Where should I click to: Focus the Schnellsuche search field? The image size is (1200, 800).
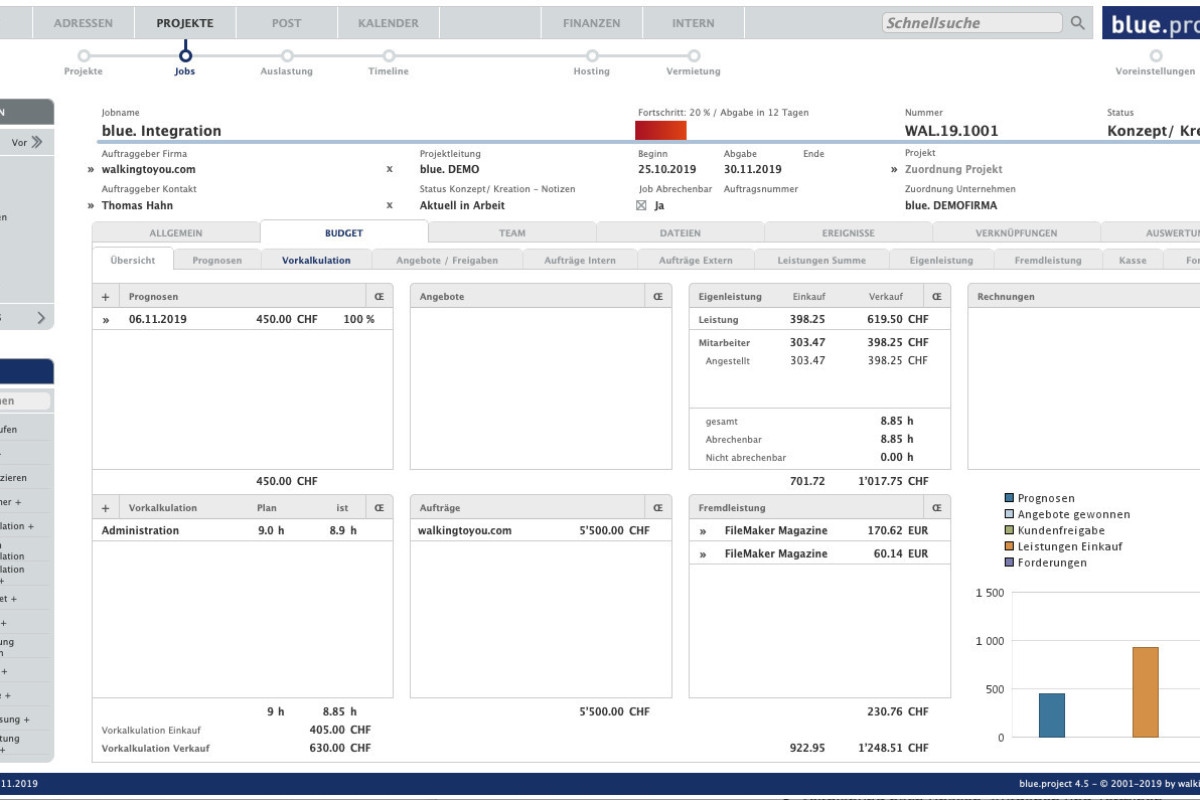[971, 23]
